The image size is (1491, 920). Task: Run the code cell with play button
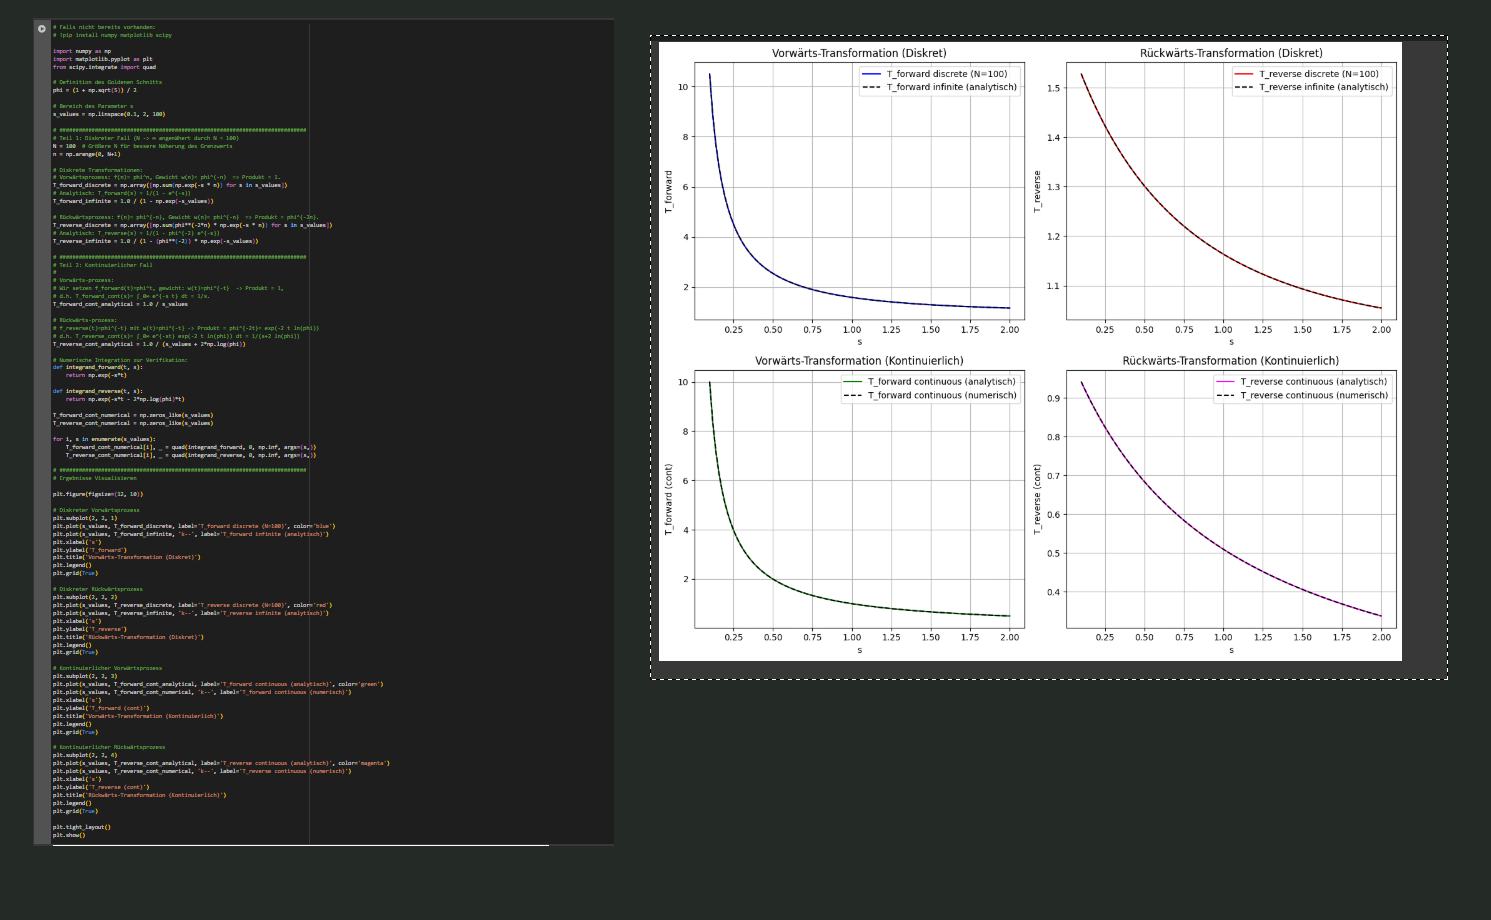tap(42, 29)
